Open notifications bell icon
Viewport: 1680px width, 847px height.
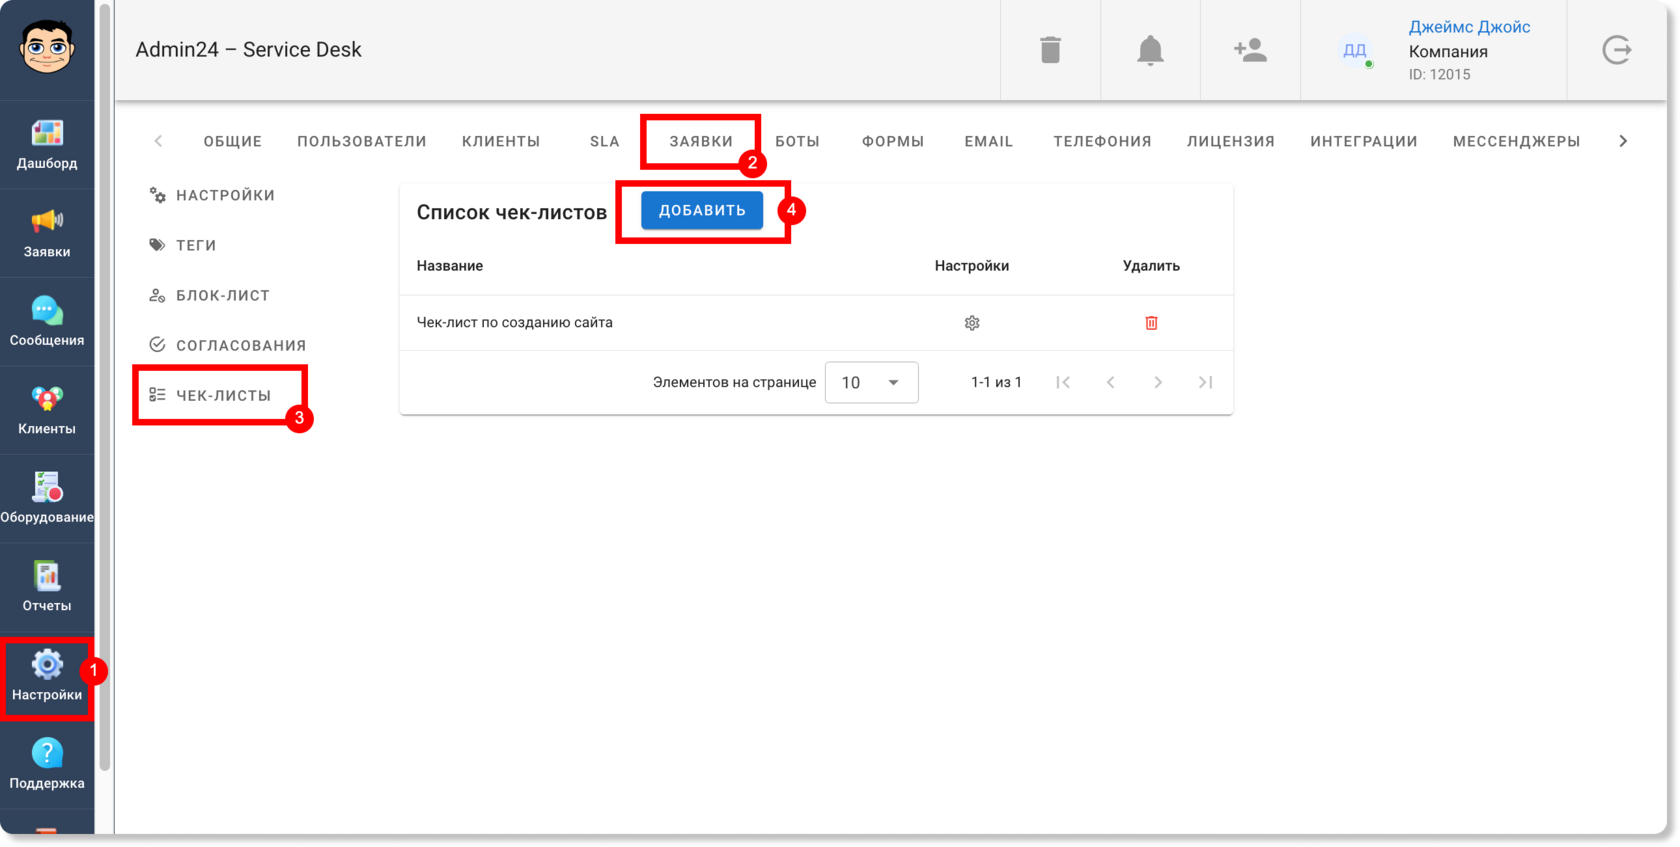point(1150,50)
